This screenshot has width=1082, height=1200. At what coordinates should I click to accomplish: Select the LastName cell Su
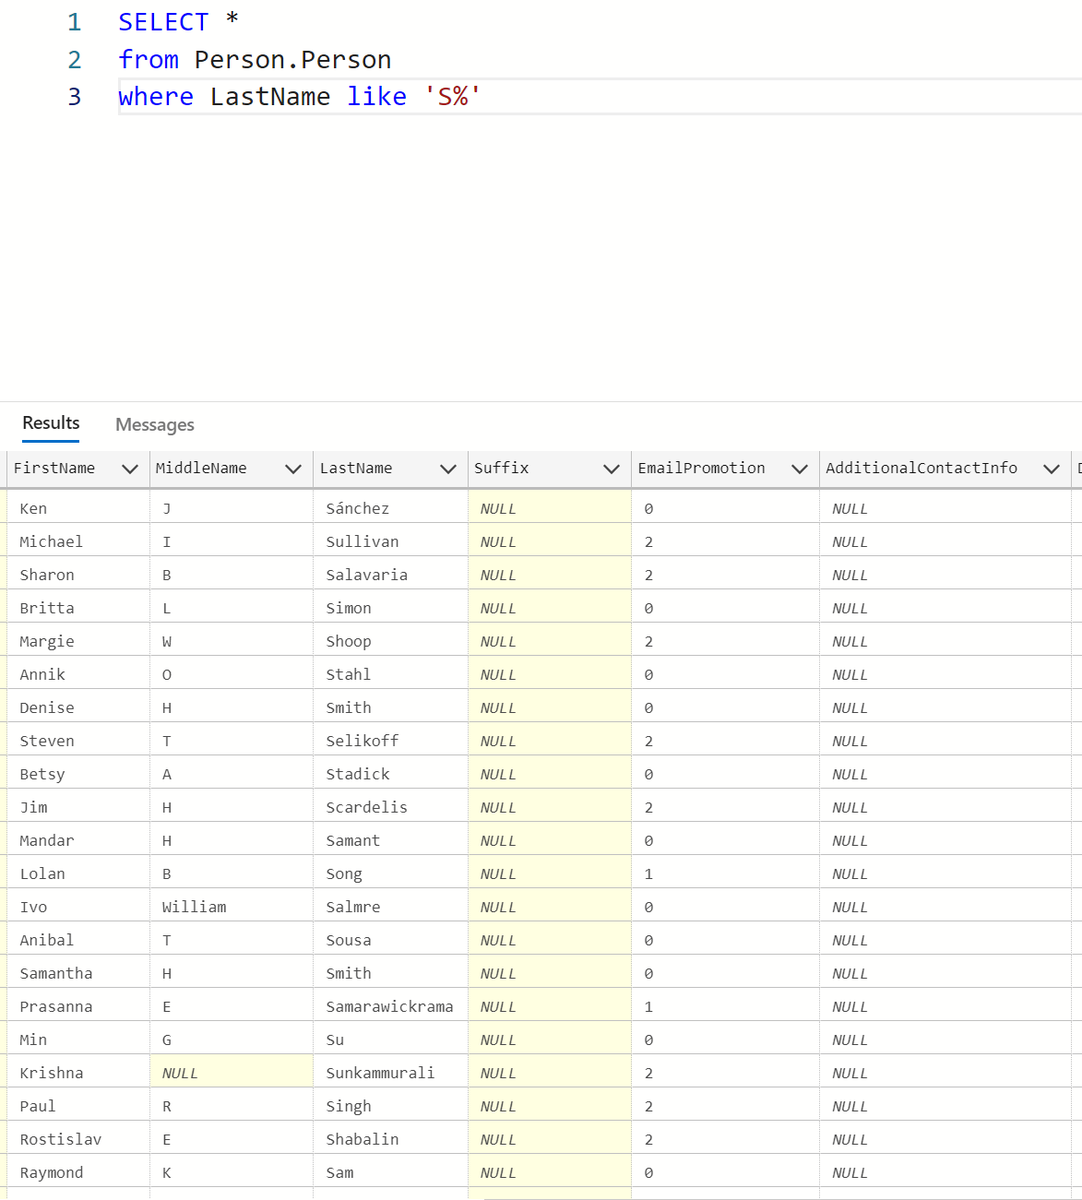point(390,1039)
